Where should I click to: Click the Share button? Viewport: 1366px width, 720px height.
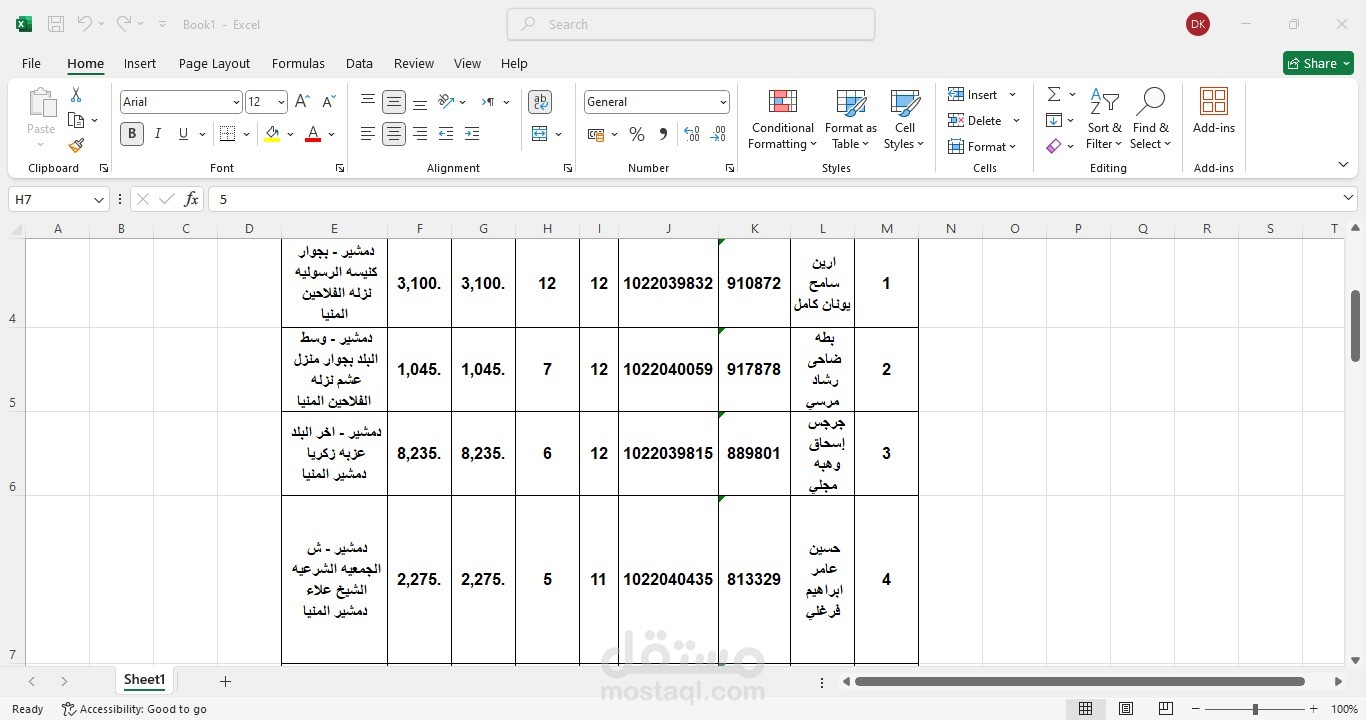tap(1318, 63)
